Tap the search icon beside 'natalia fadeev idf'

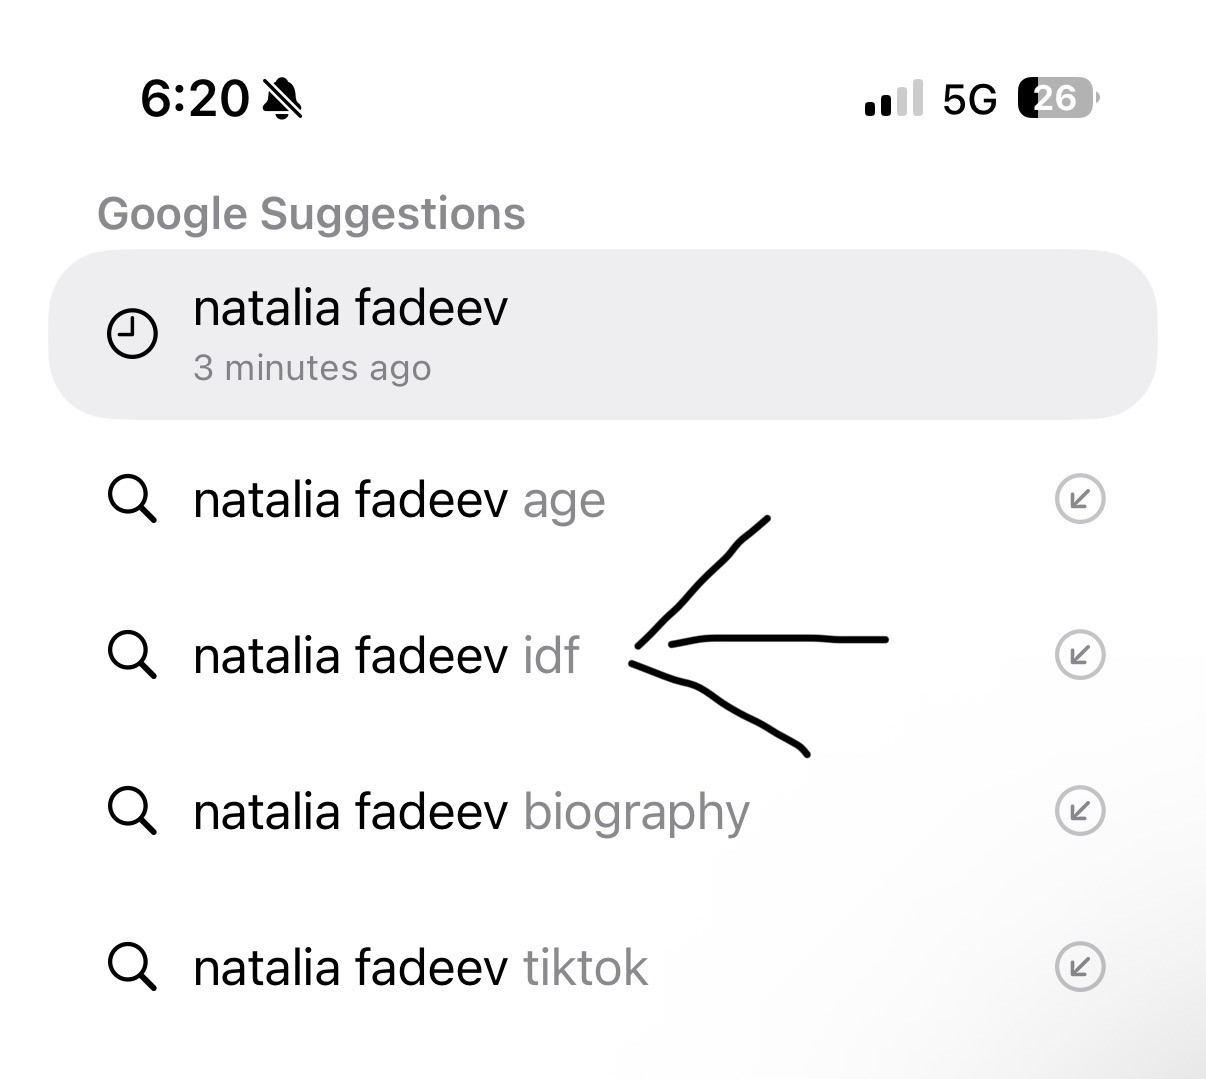pyautogui.click(x=132, y=654)
